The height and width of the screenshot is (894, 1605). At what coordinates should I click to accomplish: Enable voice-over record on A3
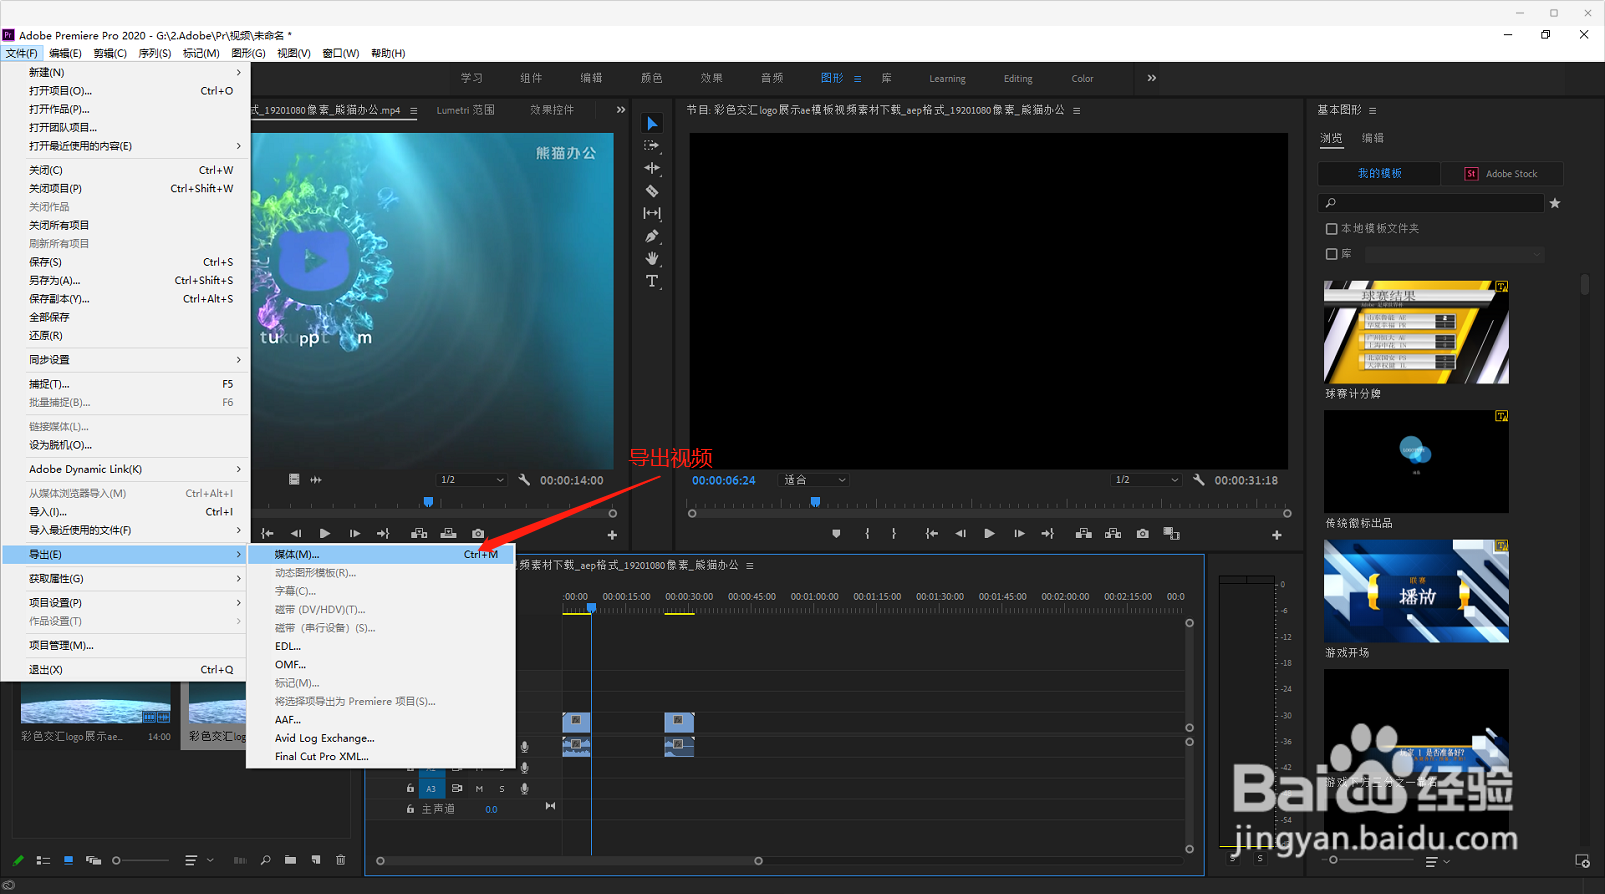pyautogui.click(x=524, y=788)
